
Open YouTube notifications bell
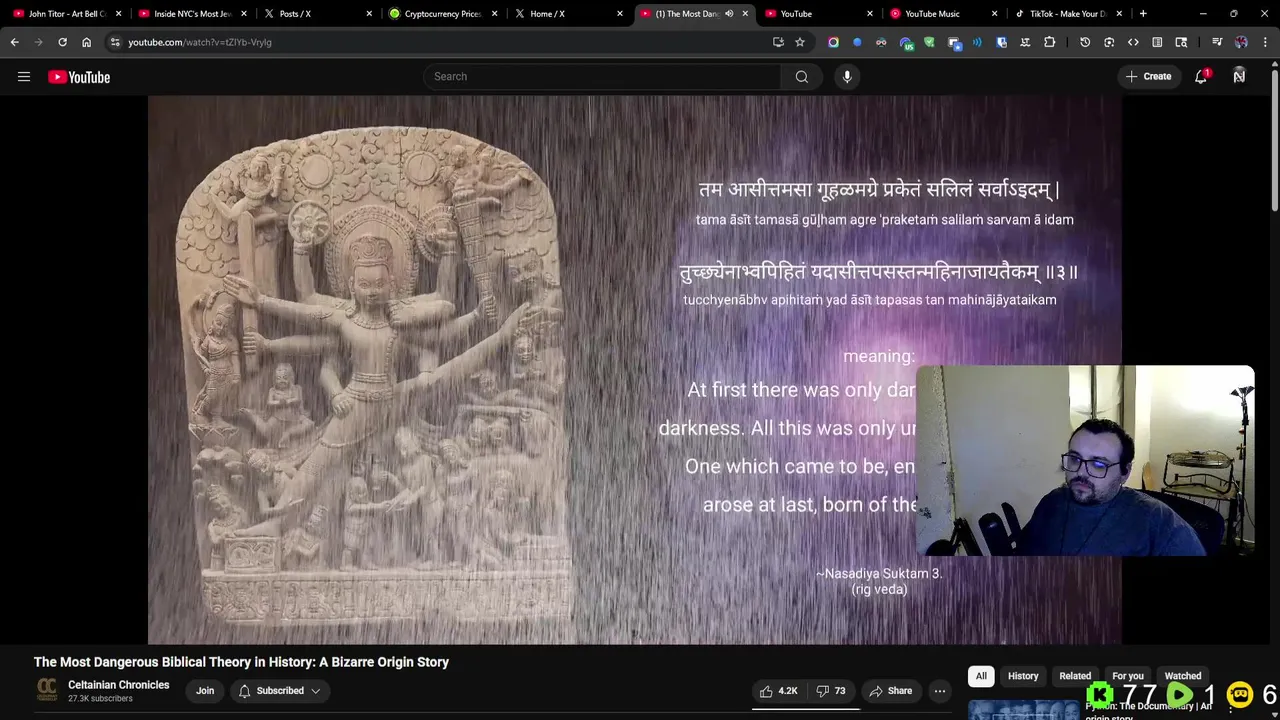[x=1201, y=77]
